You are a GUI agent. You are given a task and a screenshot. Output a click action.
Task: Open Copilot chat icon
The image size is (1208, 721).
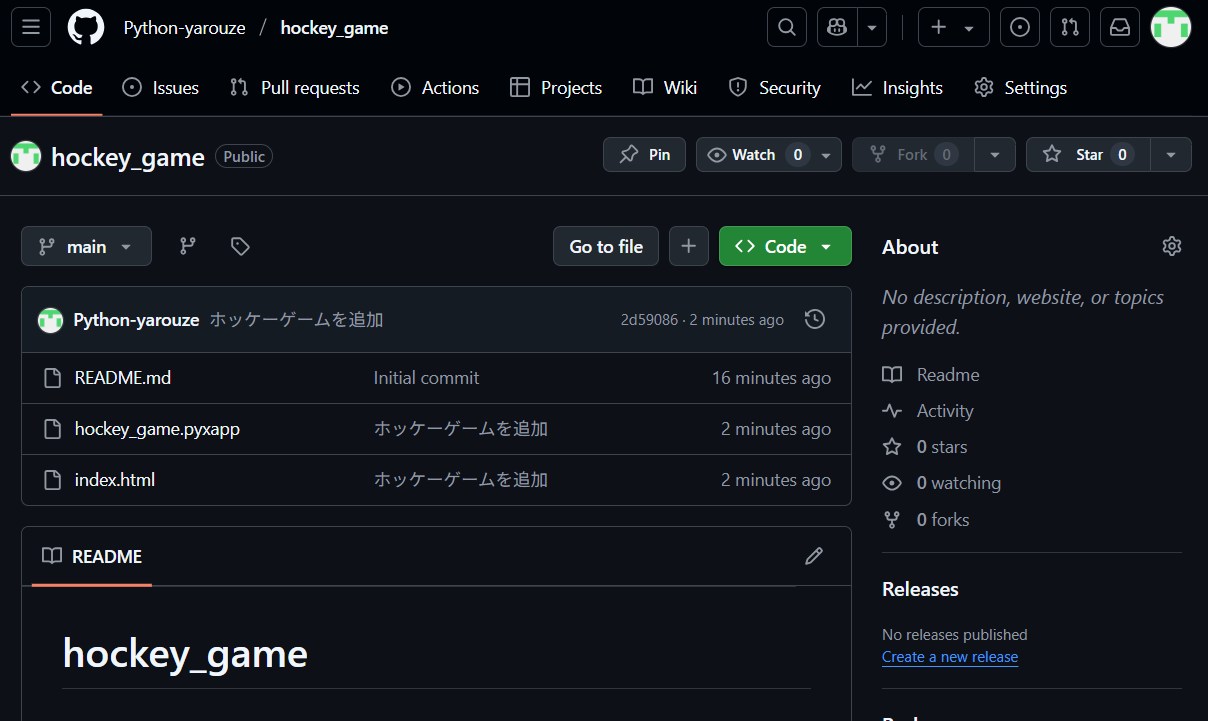(837, 27)
